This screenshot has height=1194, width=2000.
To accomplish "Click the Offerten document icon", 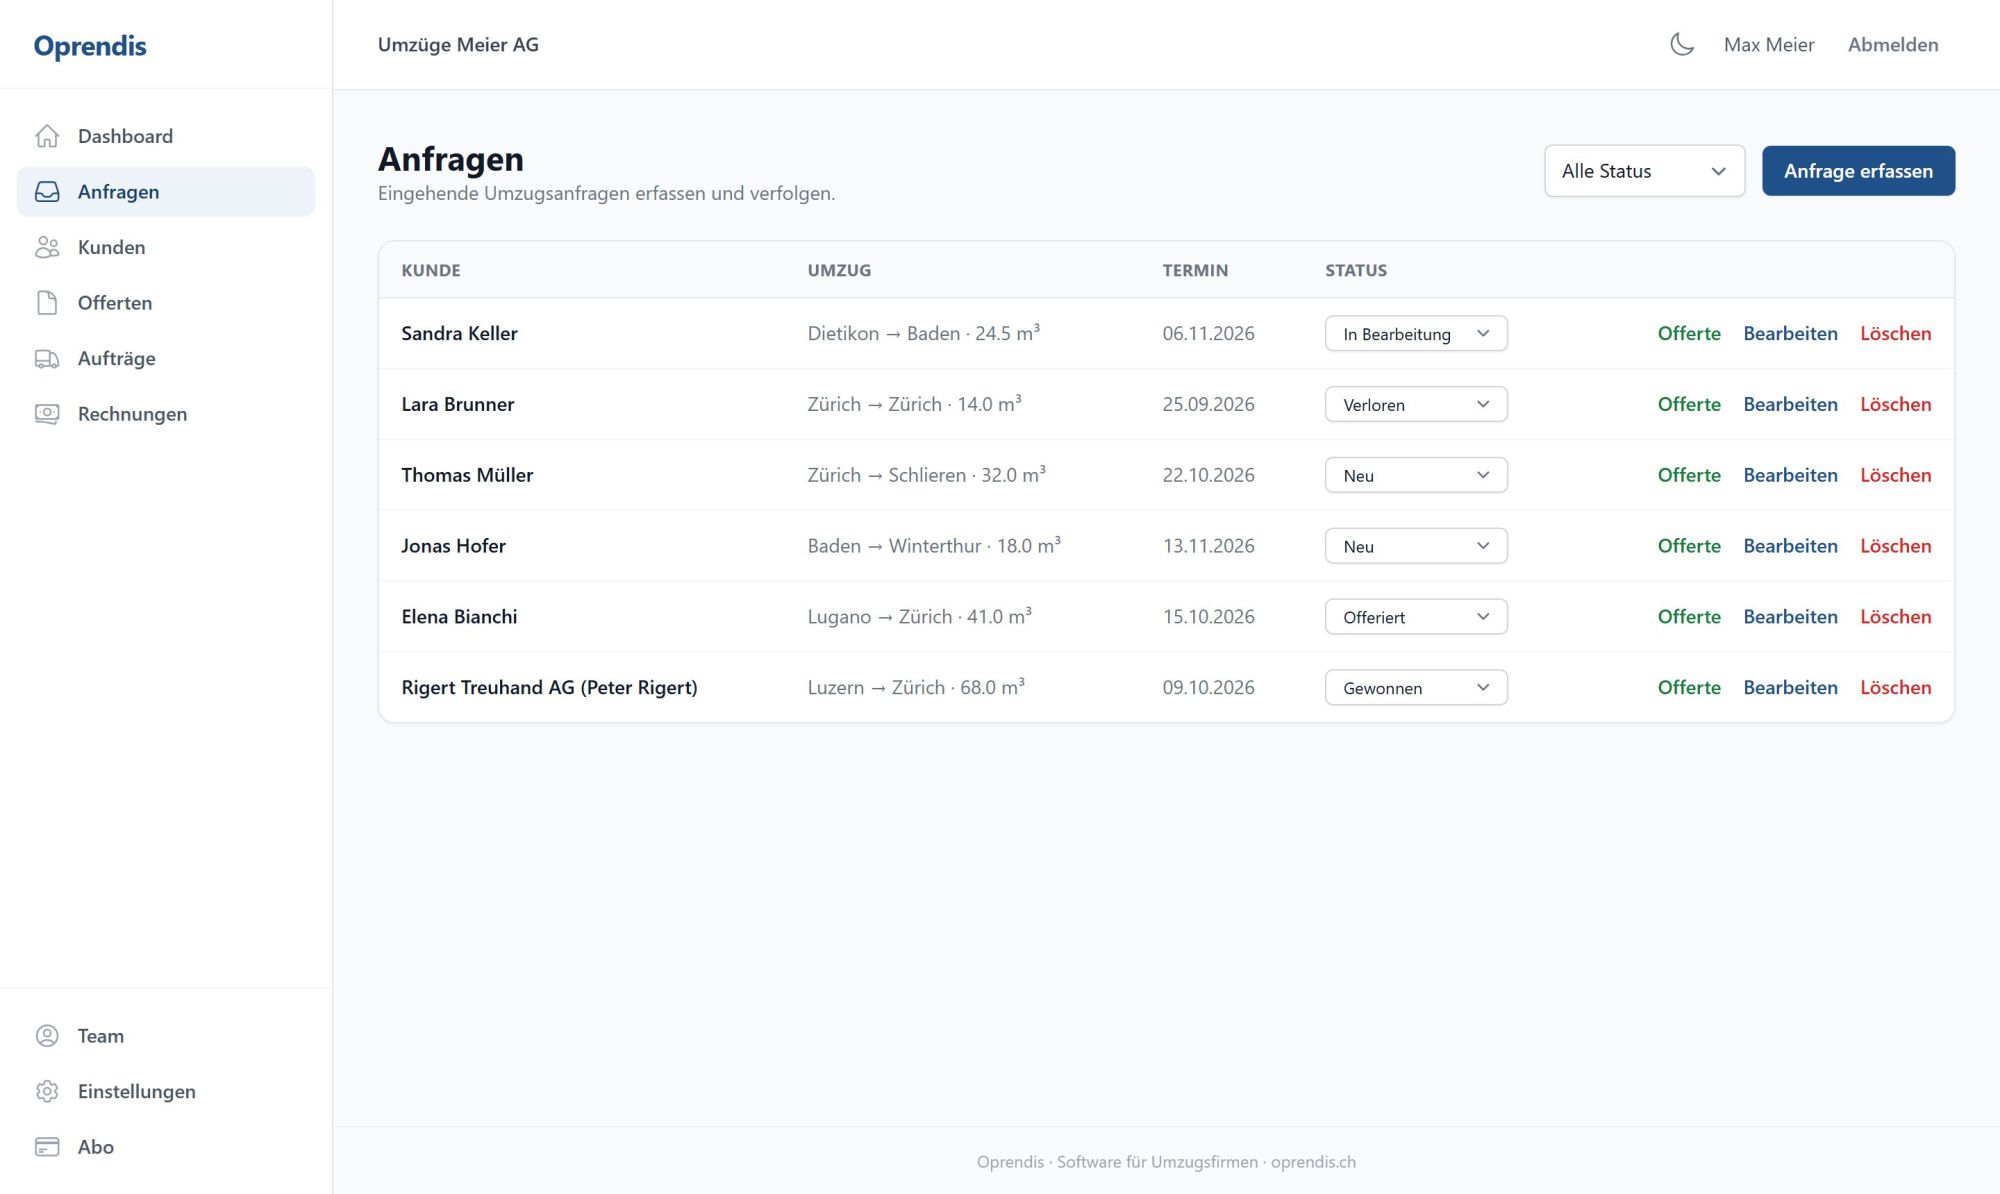I will pos(47,303).
